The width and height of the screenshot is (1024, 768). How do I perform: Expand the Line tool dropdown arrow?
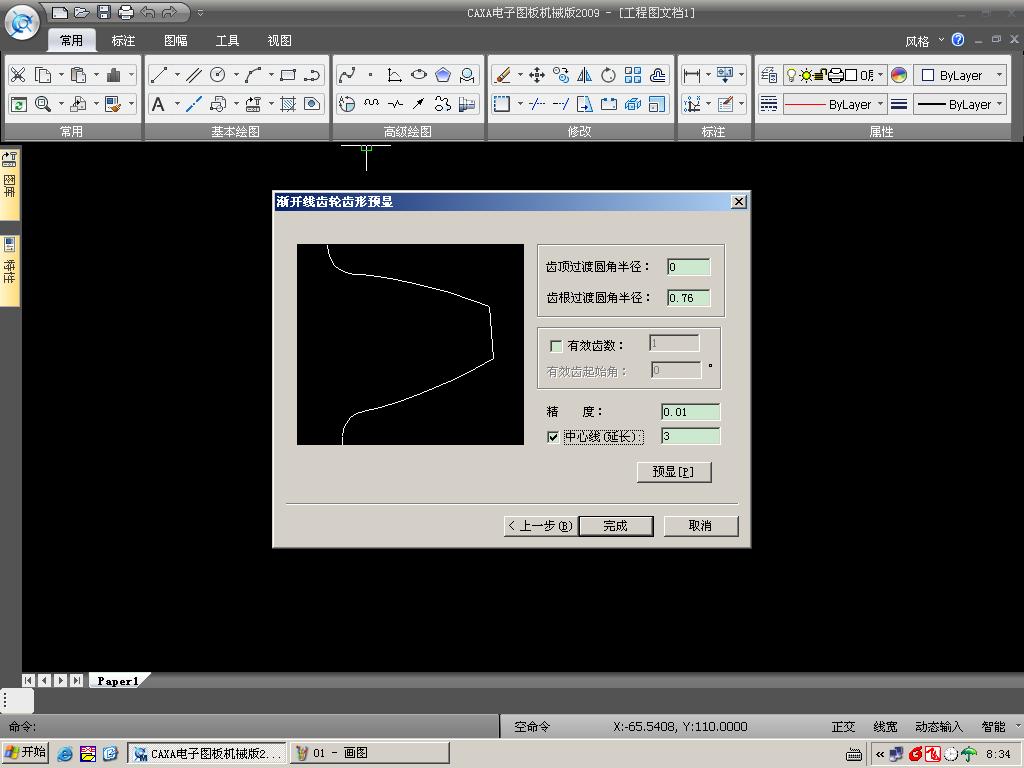click(x=177, y=75)
